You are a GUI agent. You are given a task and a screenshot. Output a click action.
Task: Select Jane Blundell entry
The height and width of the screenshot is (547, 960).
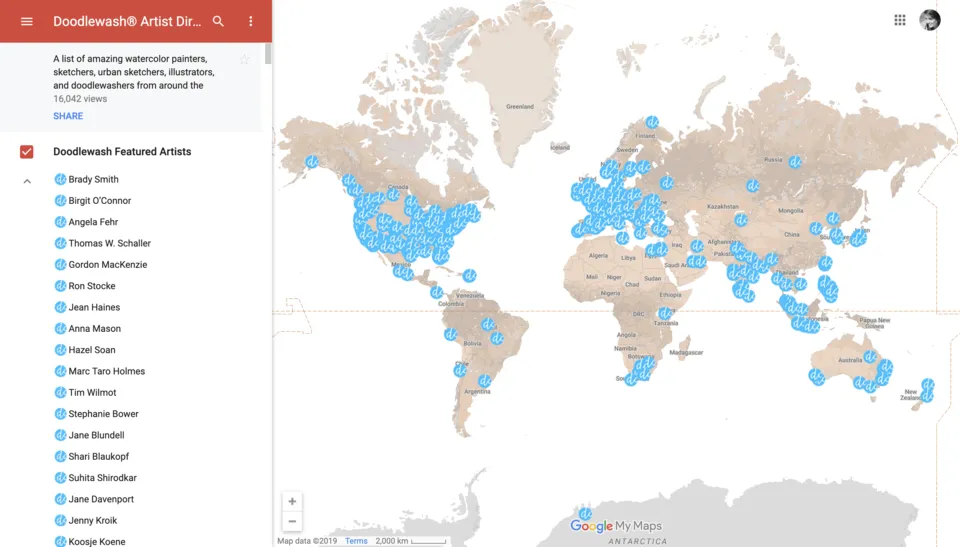pos(96,436)
